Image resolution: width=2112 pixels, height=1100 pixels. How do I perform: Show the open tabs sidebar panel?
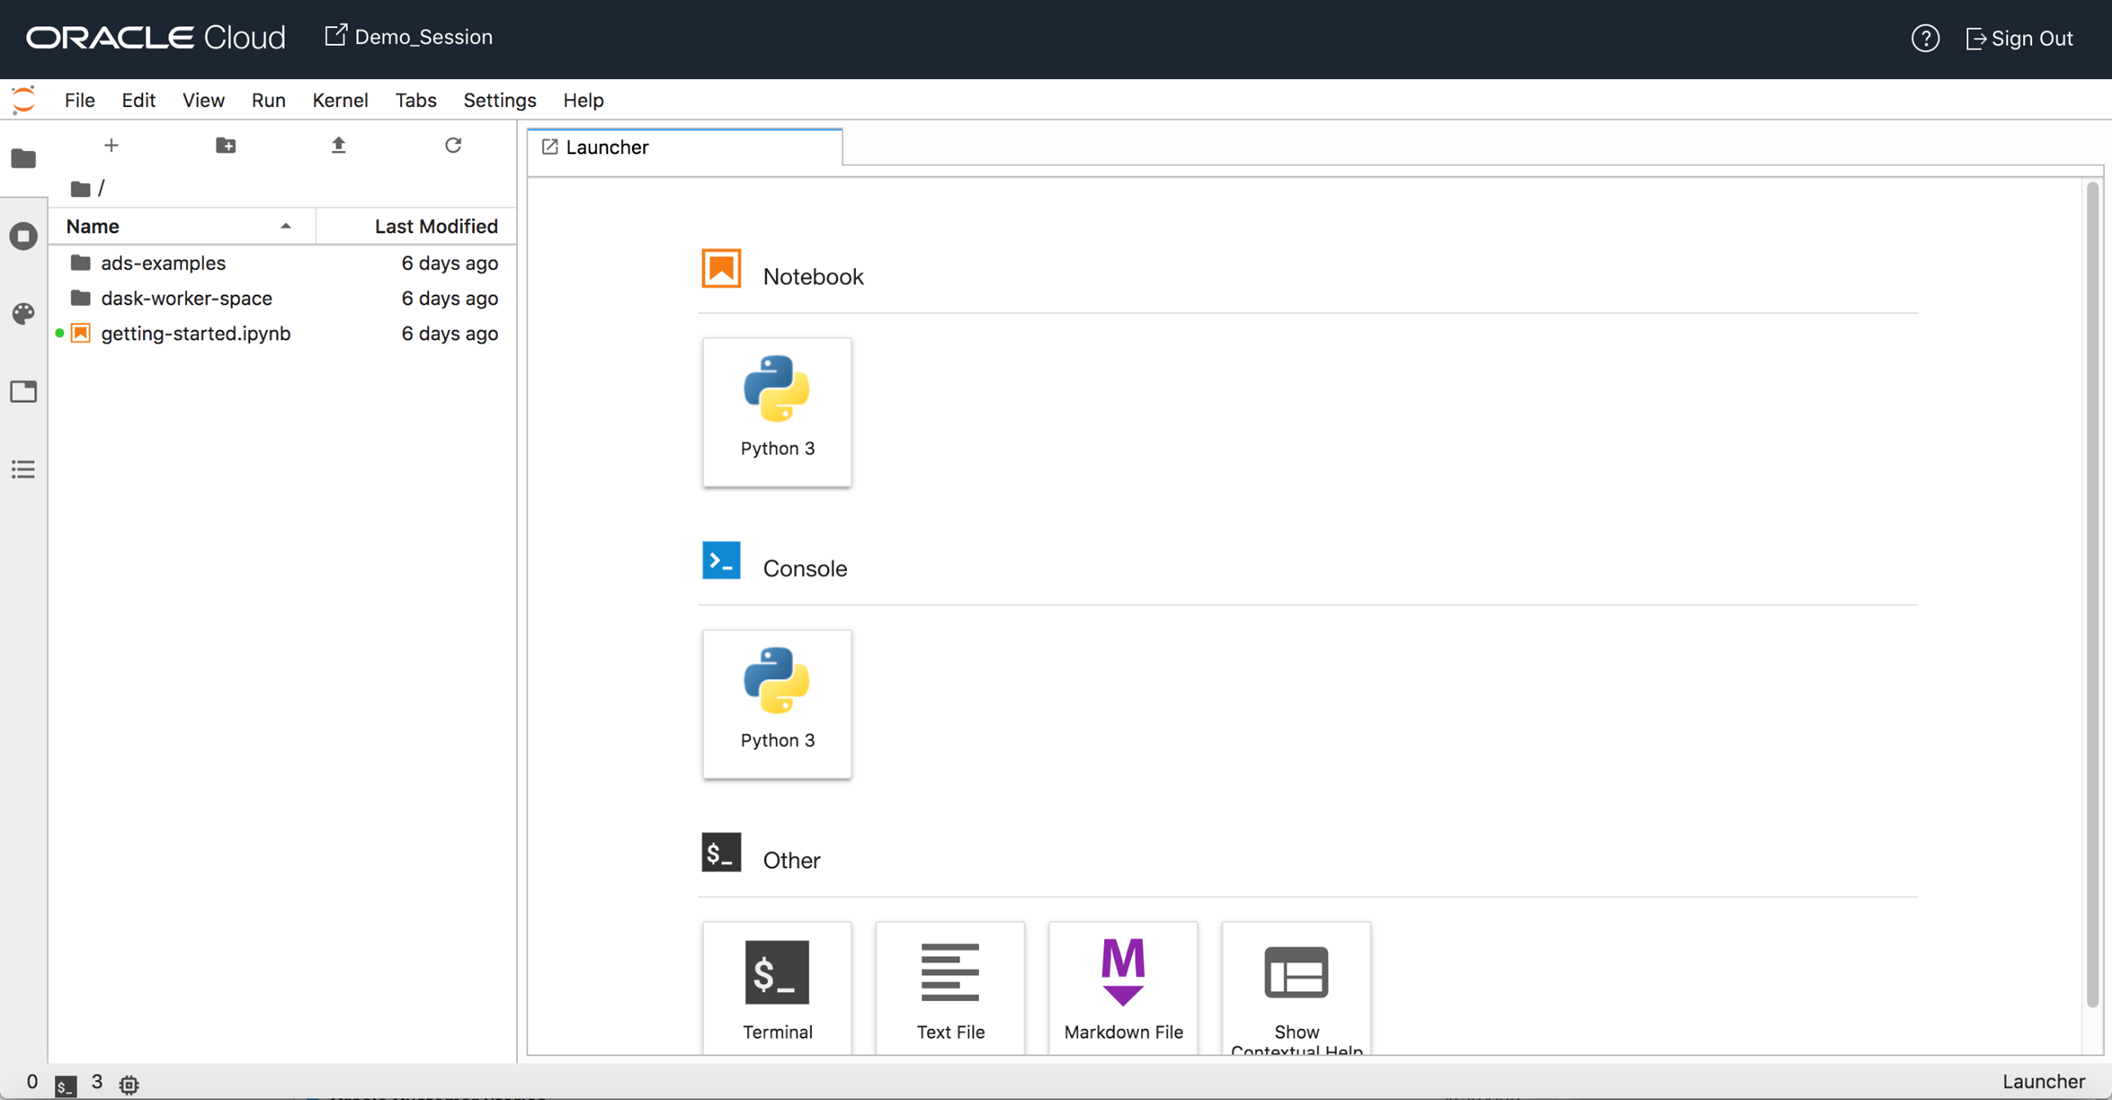point(23,392)
